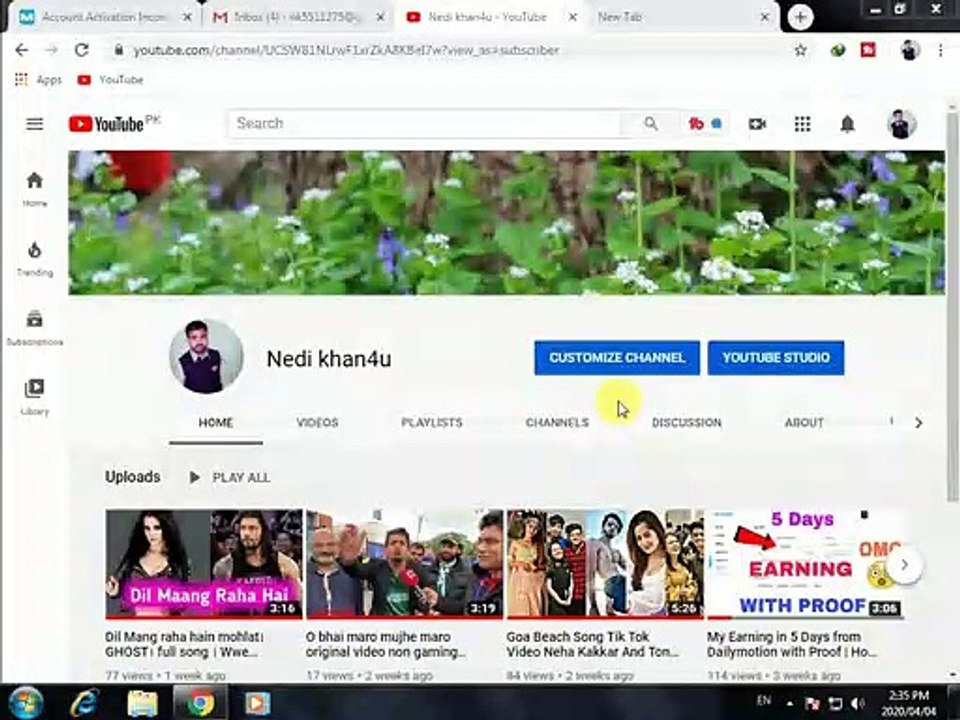Click the Nedi khan4u channel avatar
Screen dimensions: 960x720
[206, 356]
